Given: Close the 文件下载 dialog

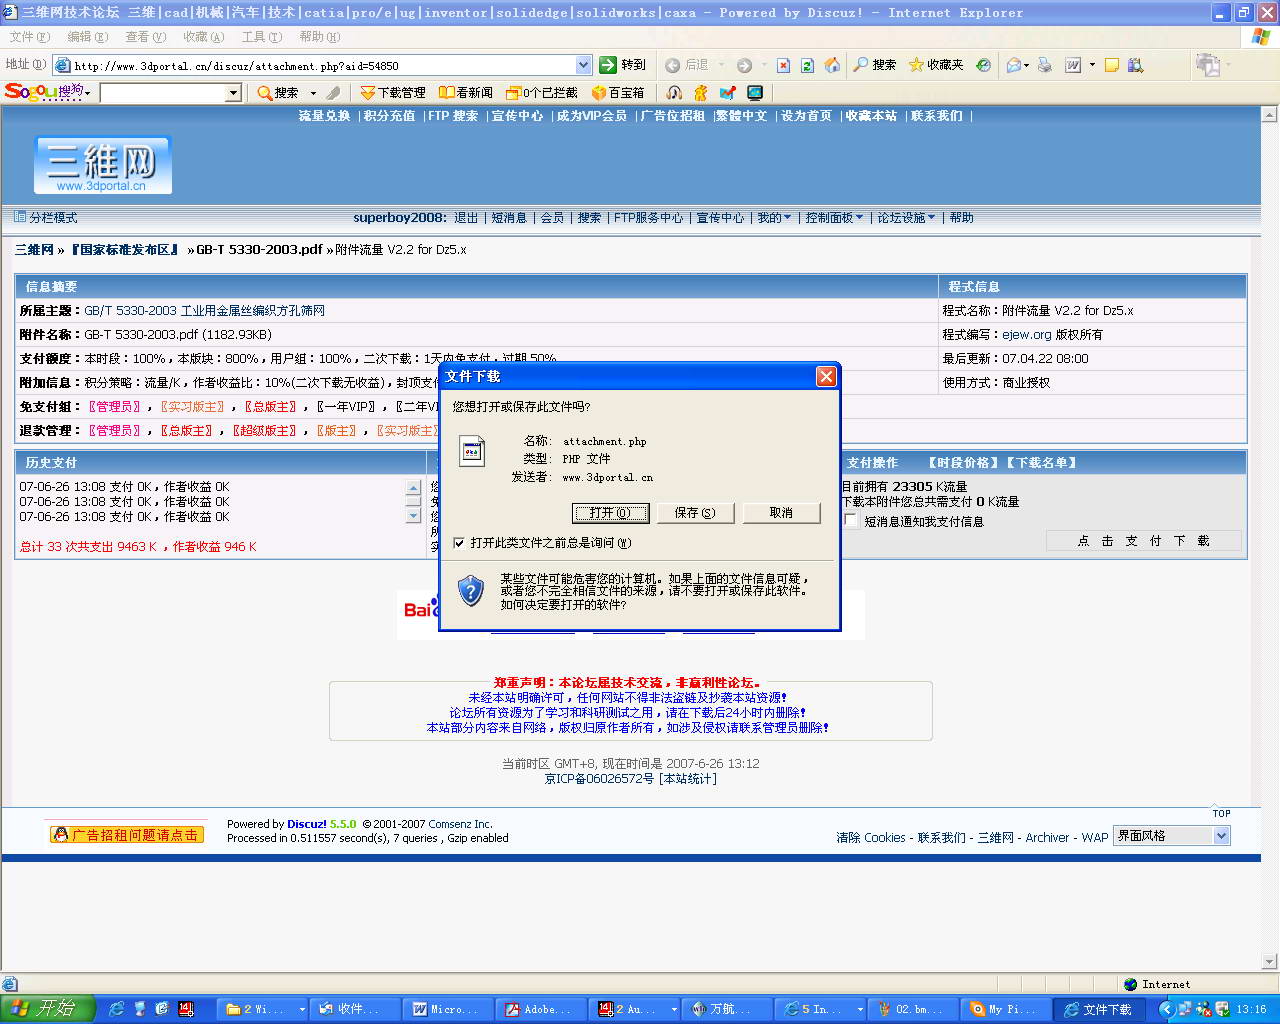Looking at the screenshot, I should (826, 376).
